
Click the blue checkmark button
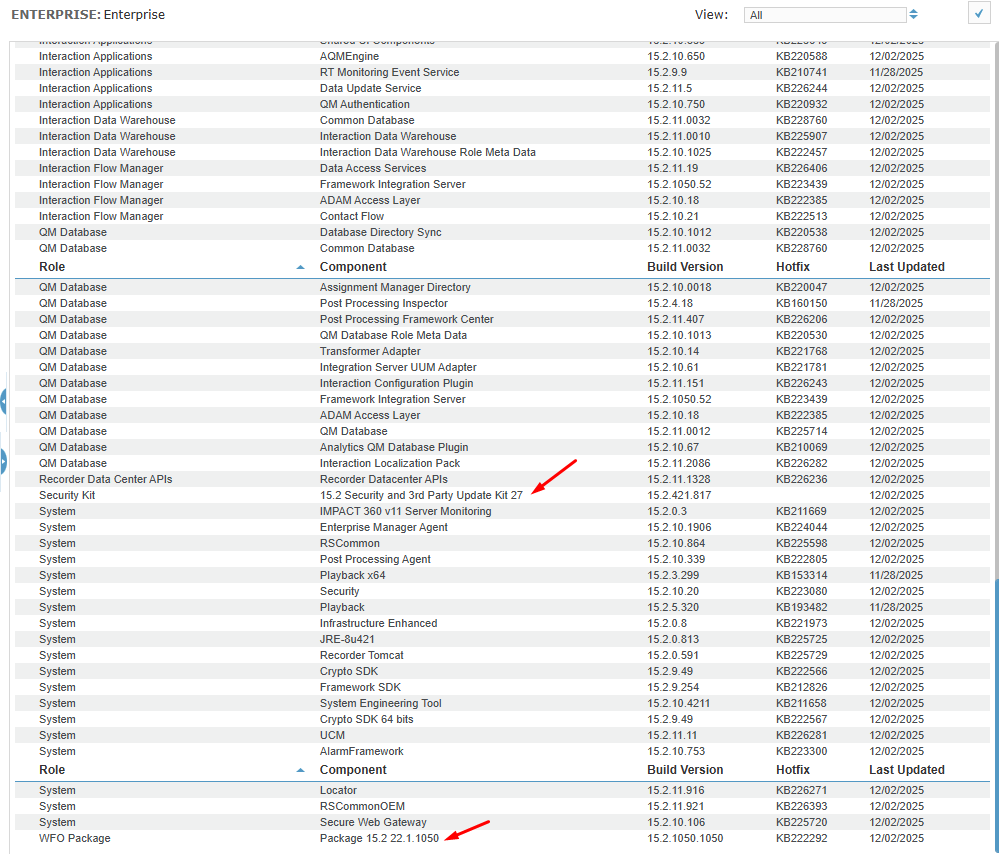click(x=977, y=13)
